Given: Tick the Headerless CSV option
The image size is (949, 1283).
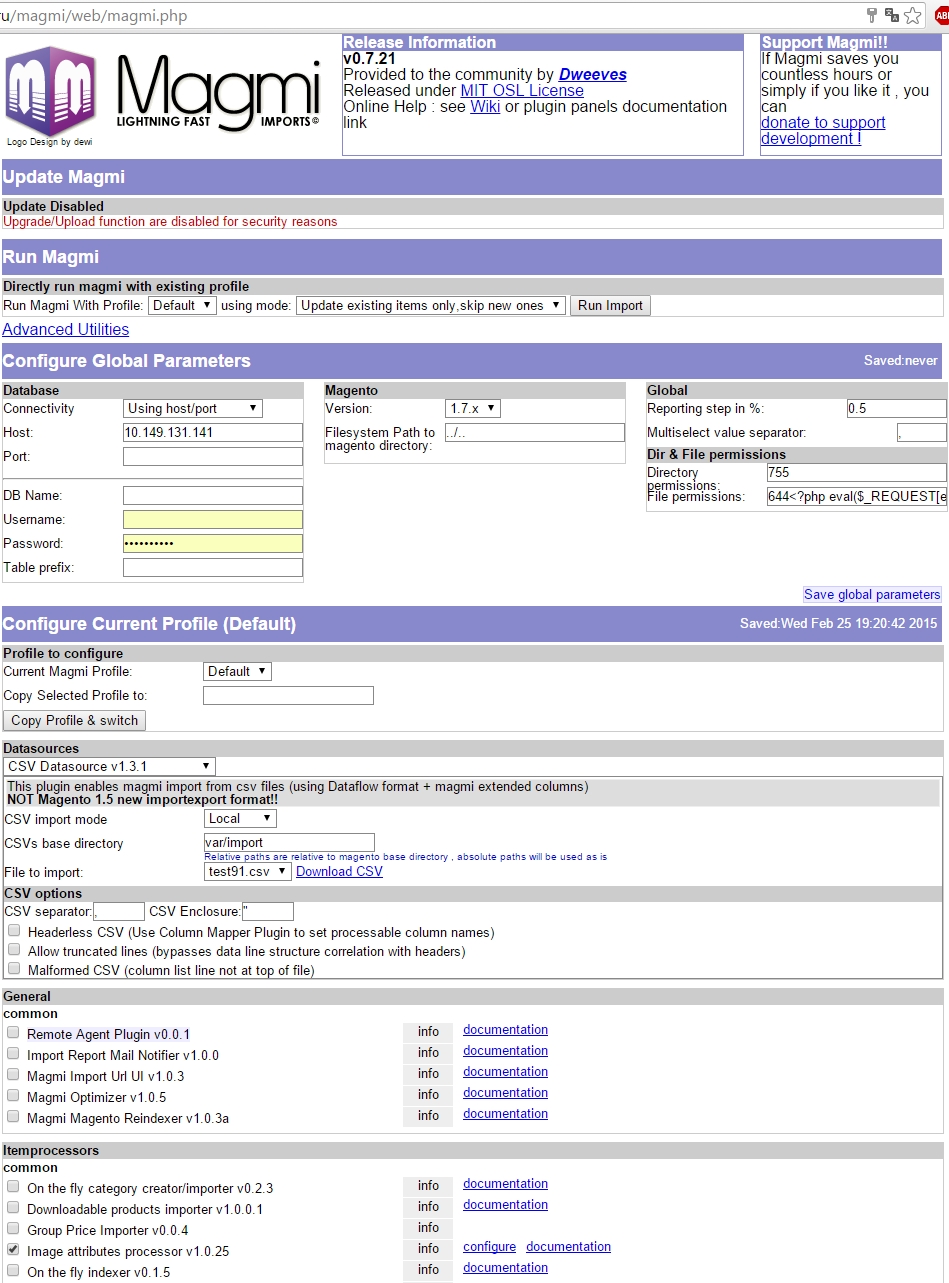Looking at the screenshot, I should tap(14, 930).
